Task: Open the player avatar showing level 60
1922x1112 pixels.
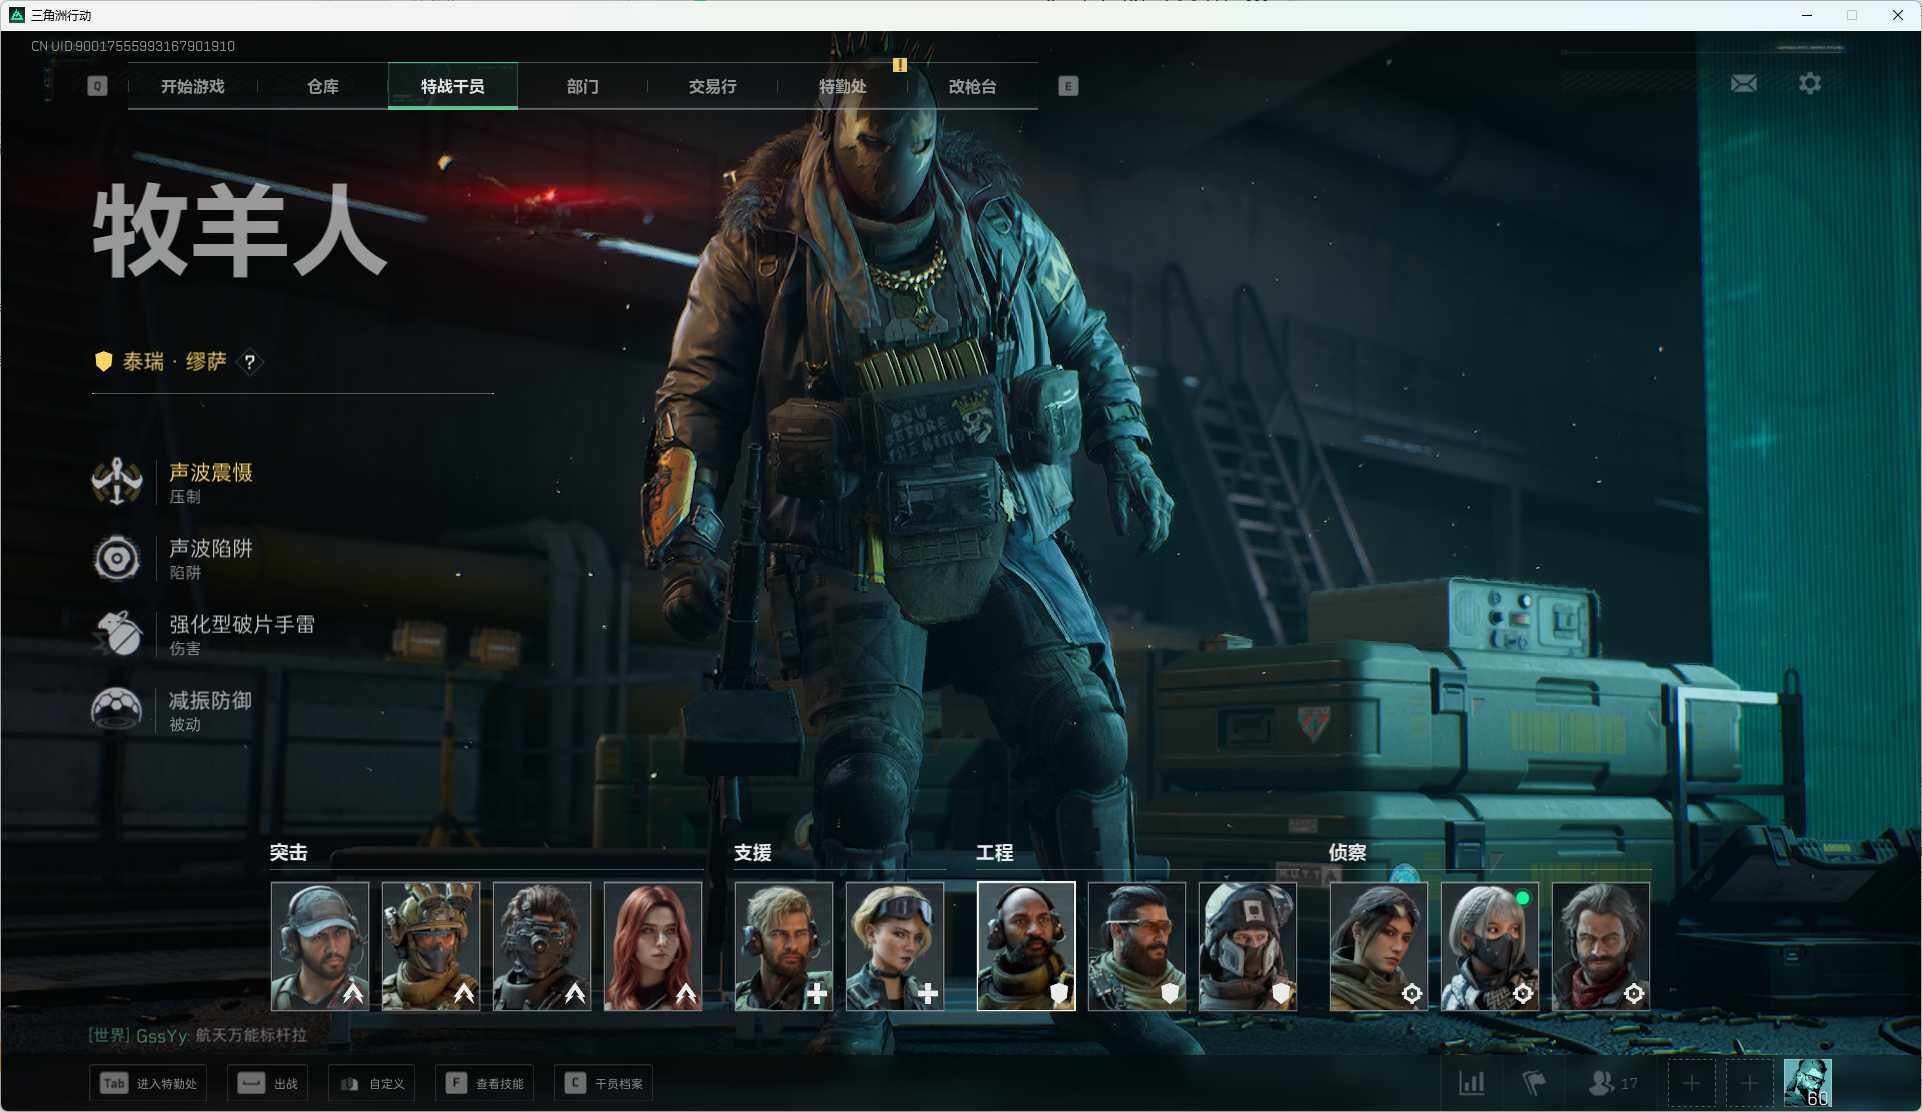Action: 1808,1083
